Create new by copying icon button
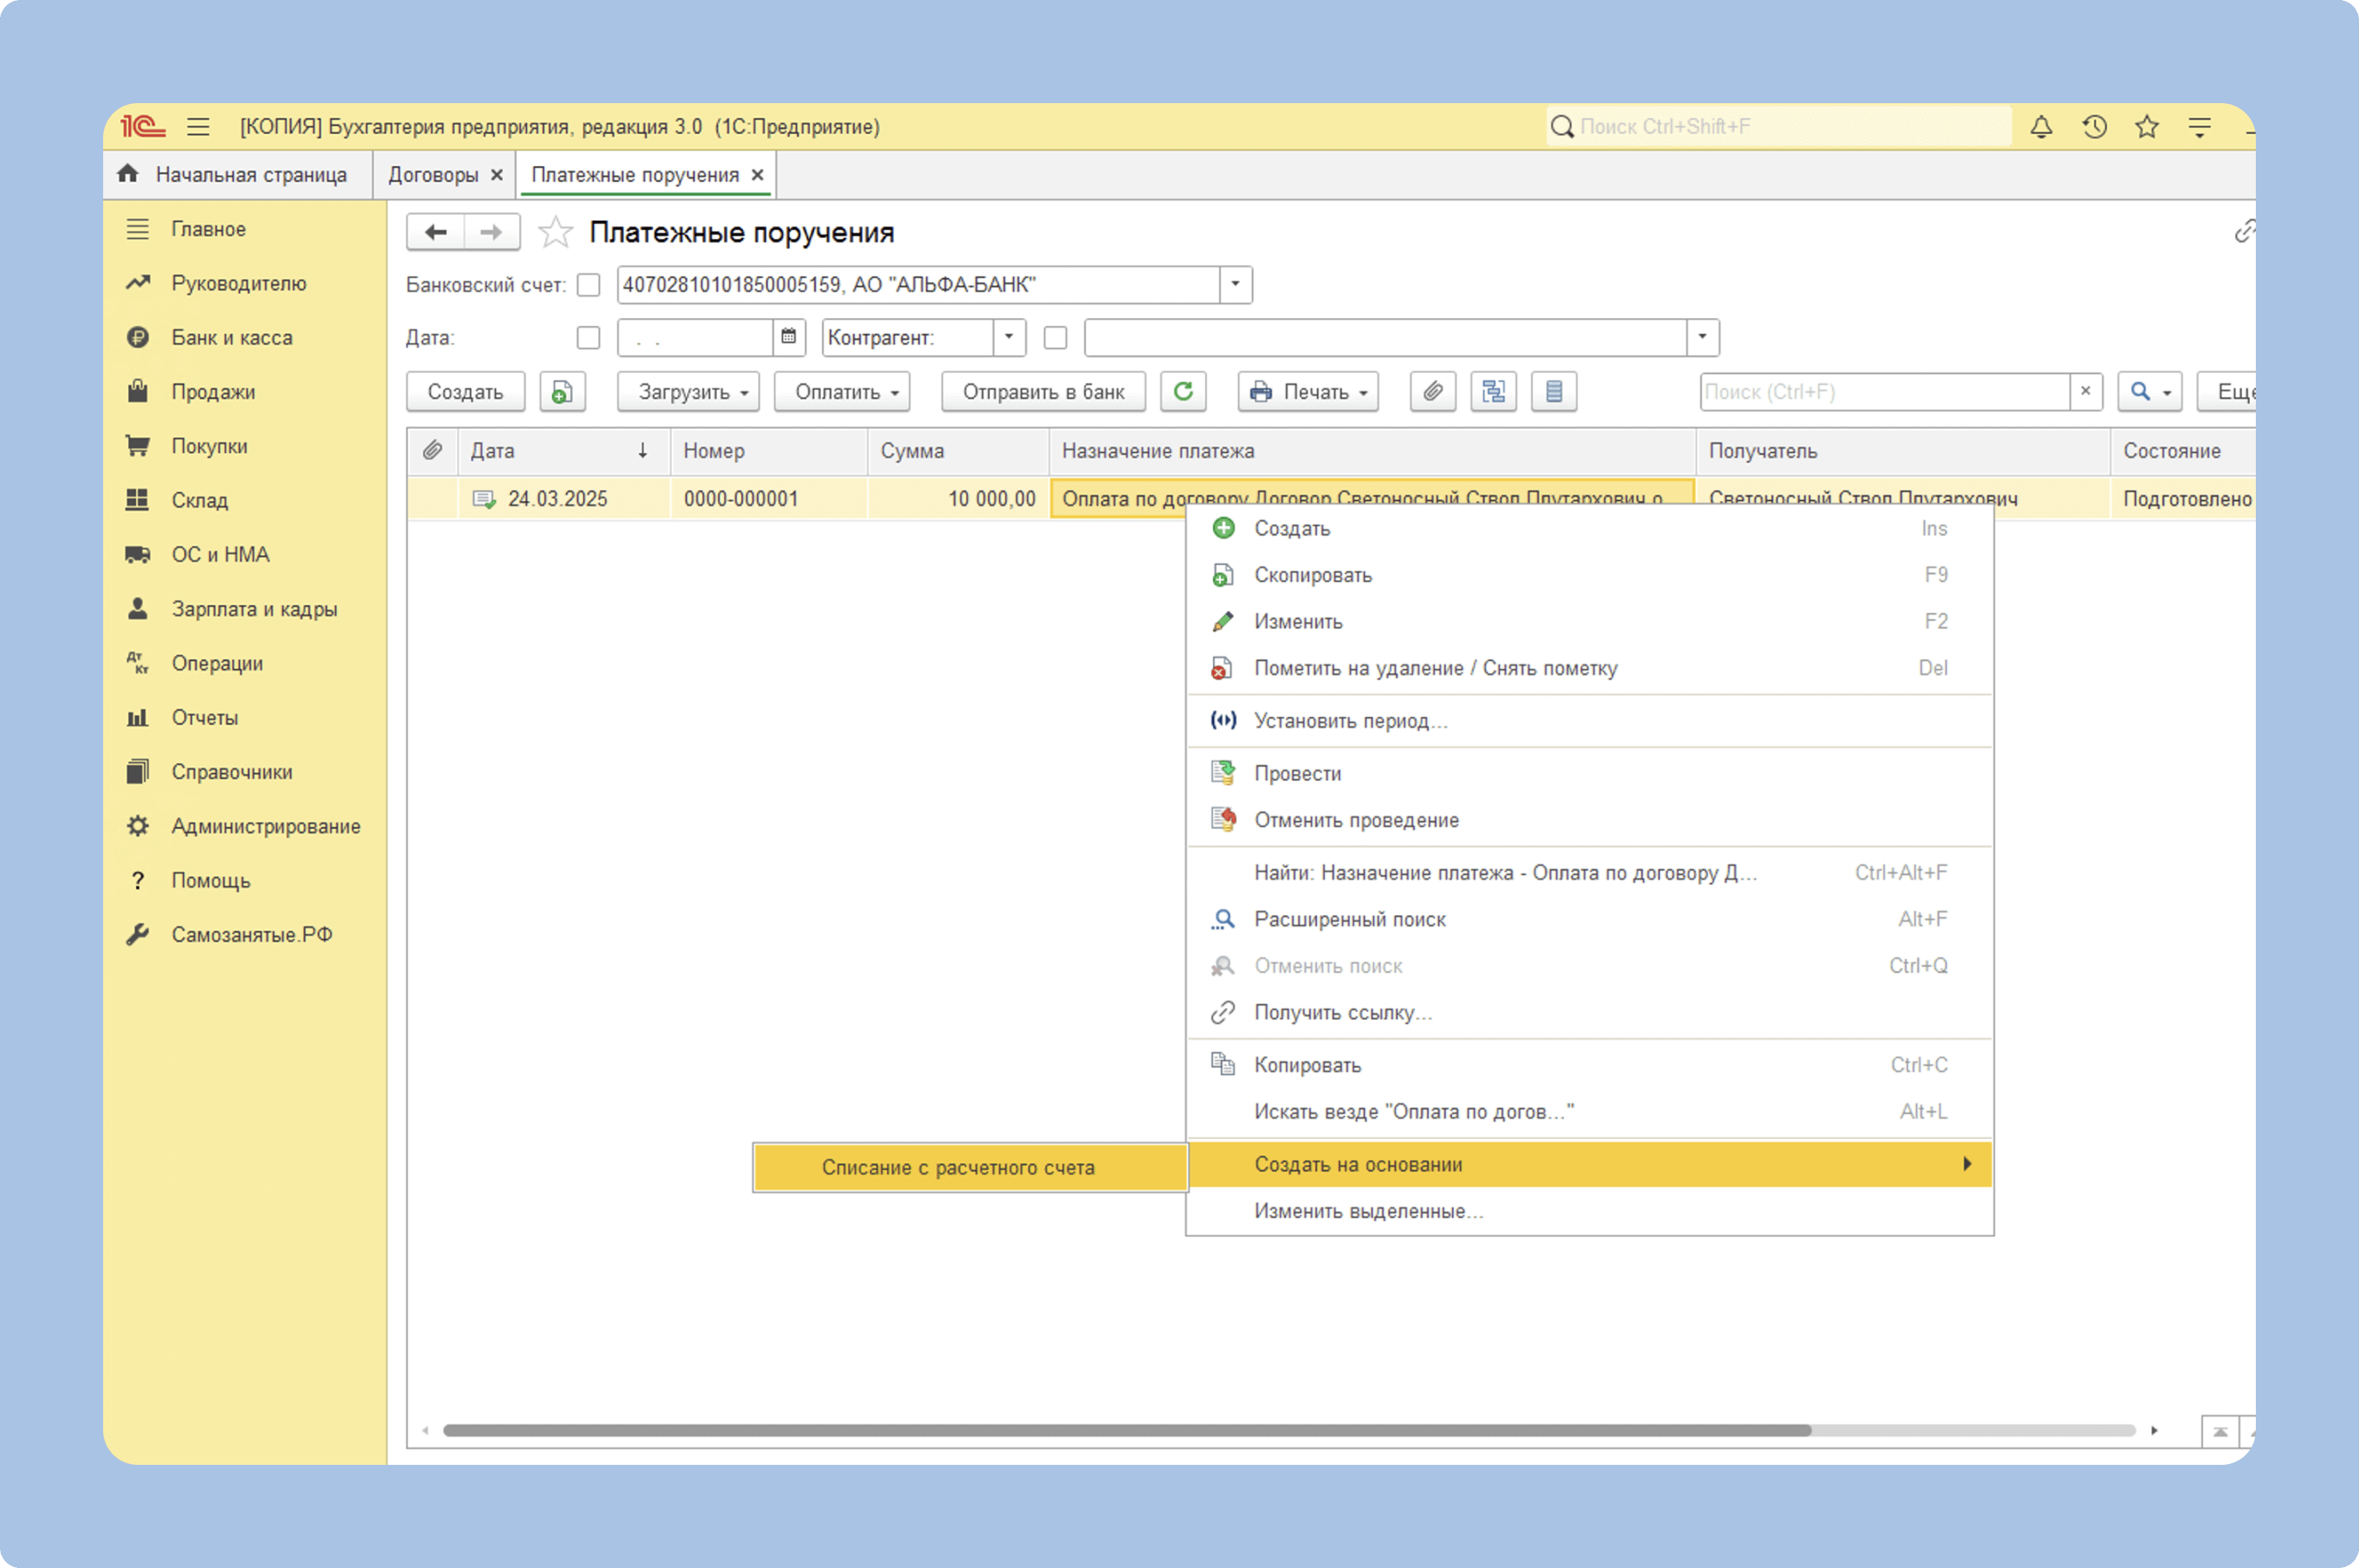Screen dimensions: 2359x1568 click(x=562, y=392)
